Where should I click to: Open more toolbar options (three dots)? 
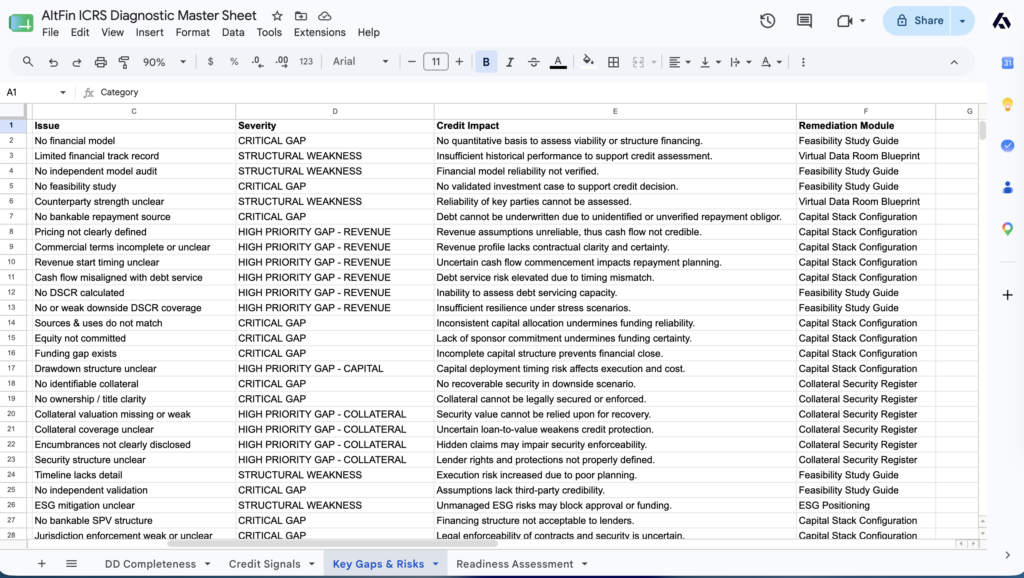pyautogui.click(x=803, y=62)
